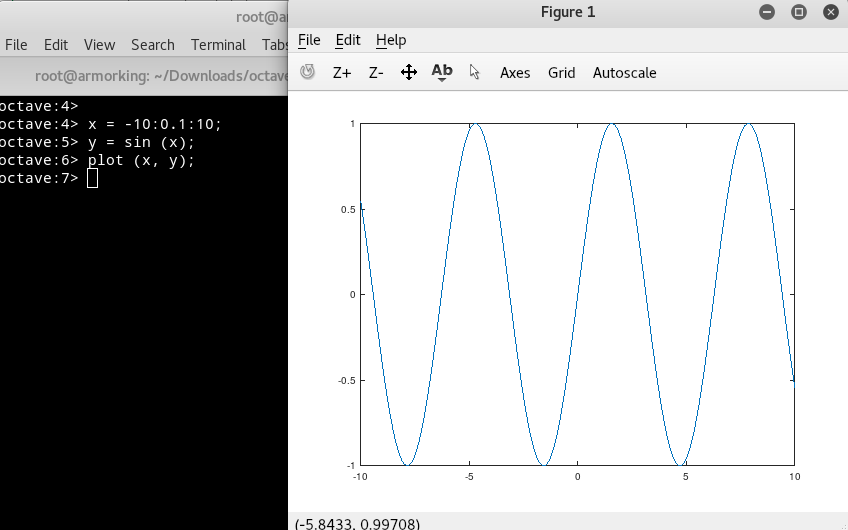Click the rotate tool icon in Figure toolbar
The width and height of the screenshot is (848, 530).
(308, 72)
